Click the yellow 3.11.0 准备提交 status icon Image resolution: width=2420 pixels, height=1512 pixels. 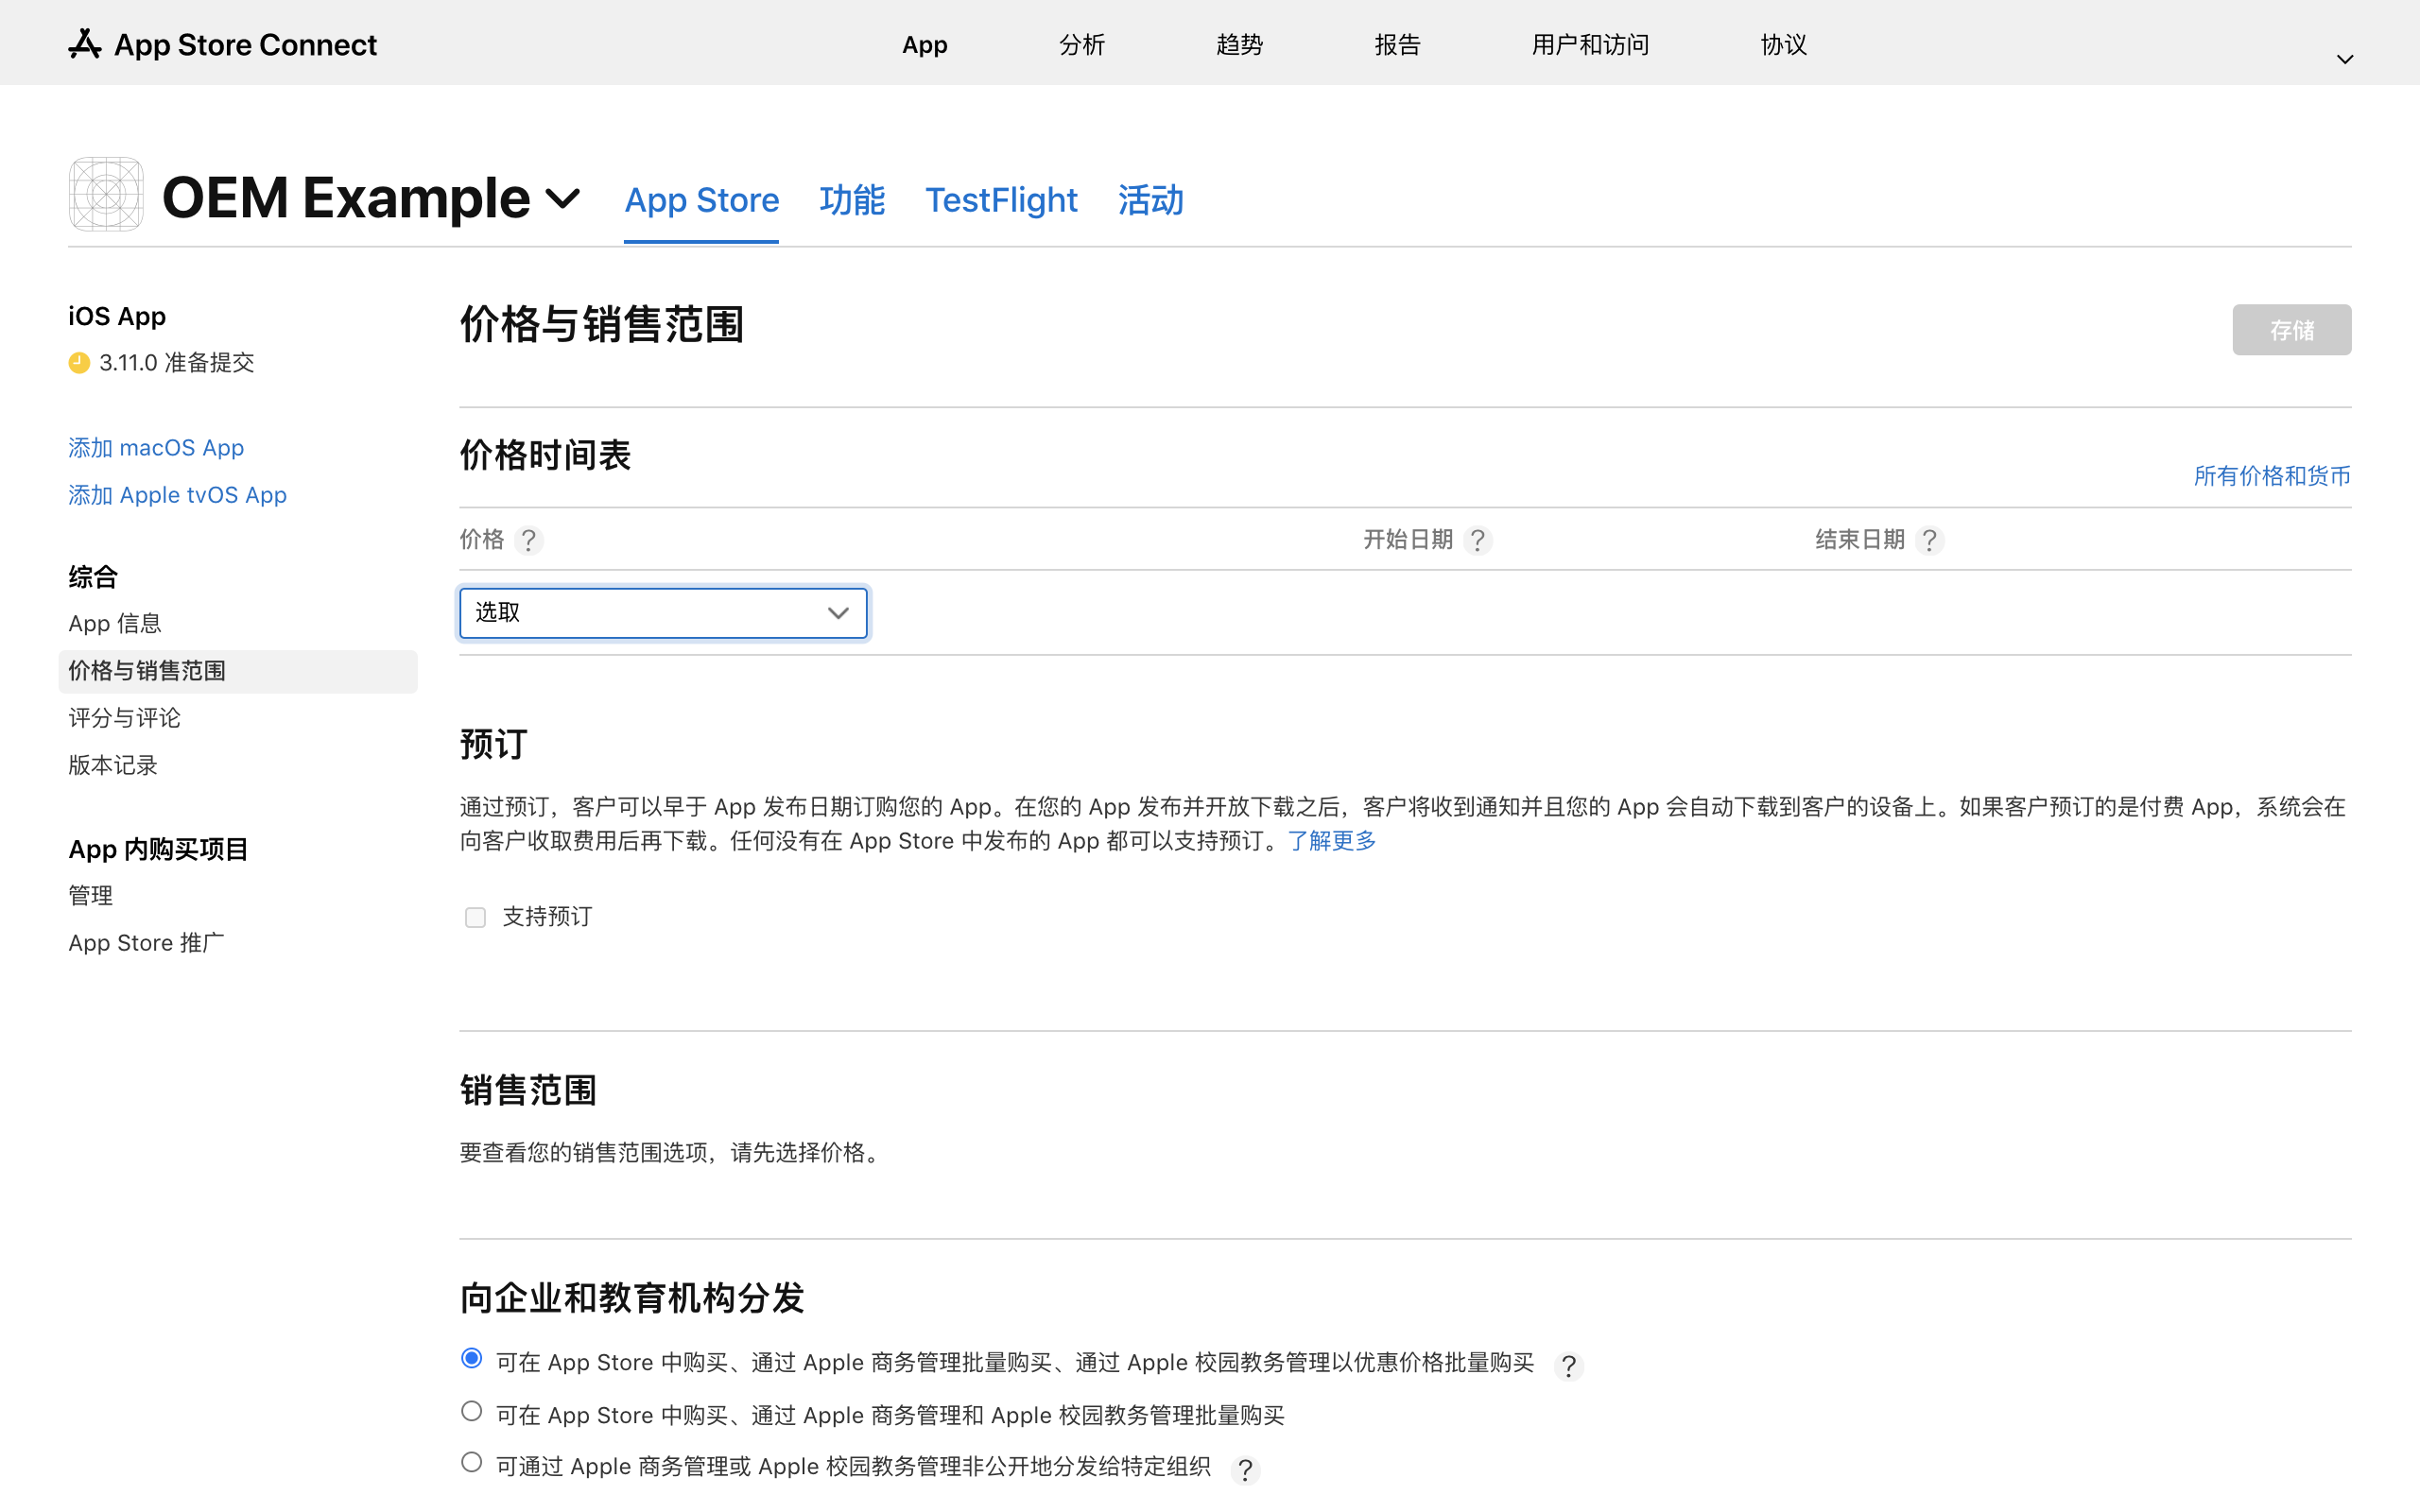pyautogui.click(x=79, y=363)
